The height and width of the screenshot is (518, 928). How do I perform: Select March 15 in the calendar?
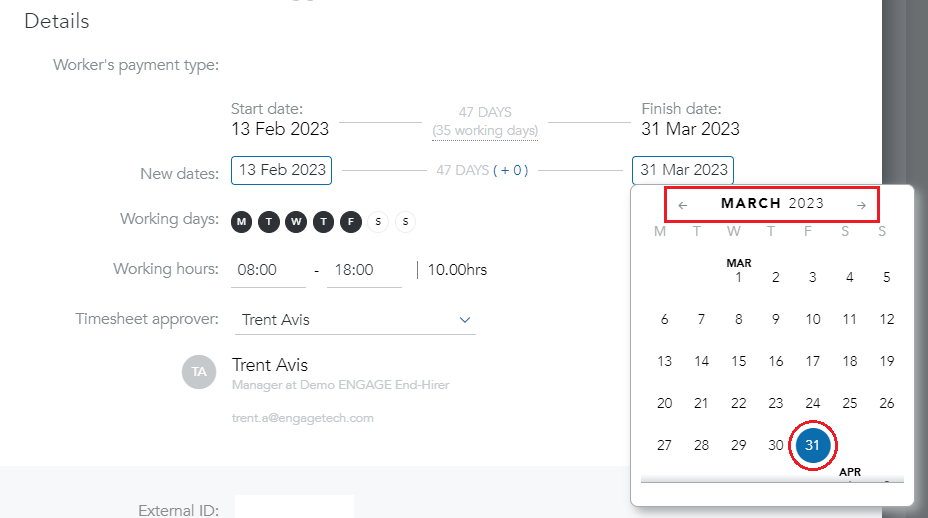[x=739, y=361]
